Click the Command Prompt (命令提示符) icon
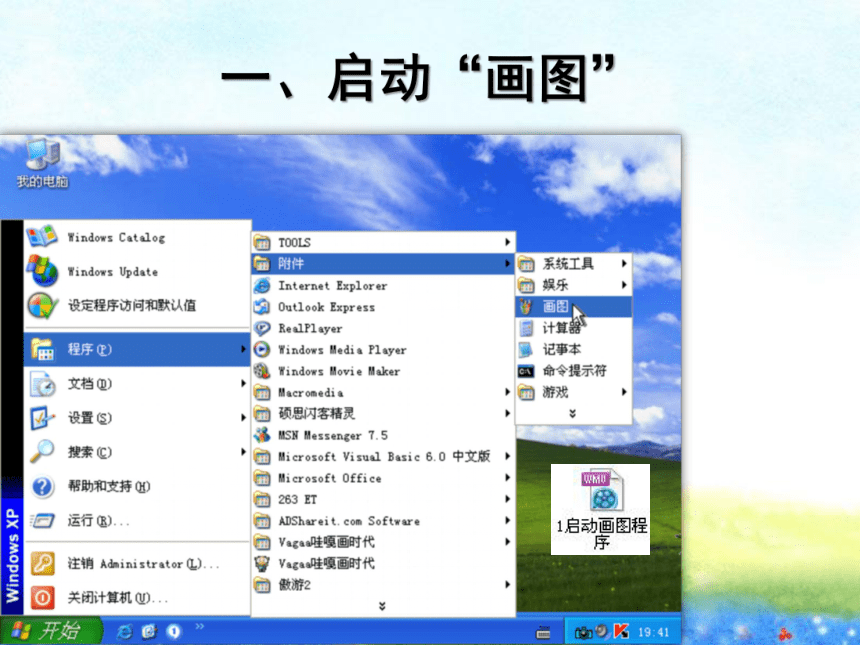This screenshot has height=645, width=860. pyautogui.click(x=526, y=371)
